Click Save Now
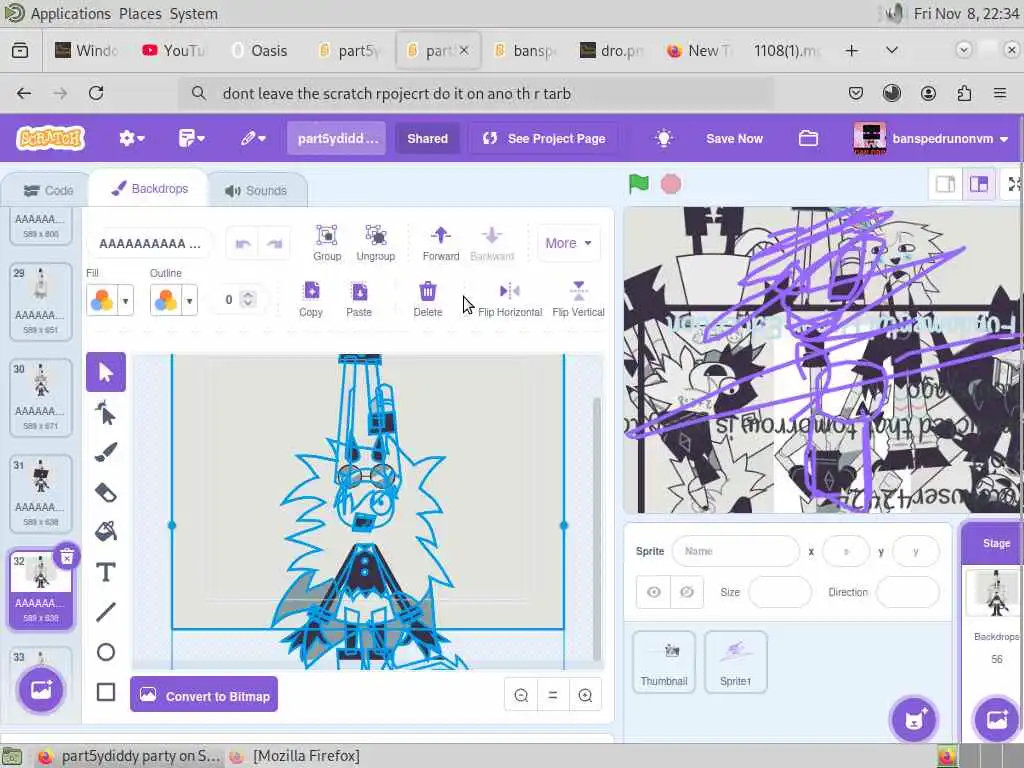Screen dimensions: 1024x768 (734, 138)
